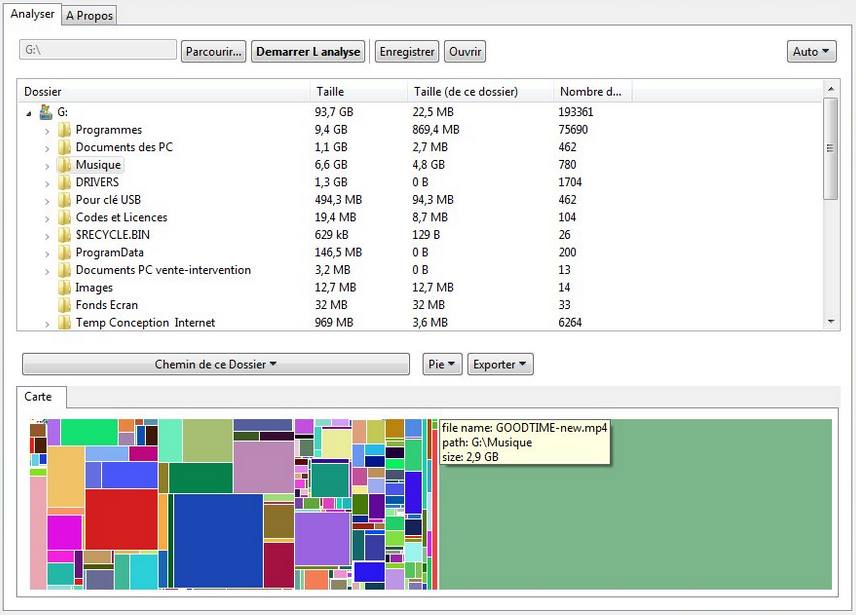Sort by the Nombre d... column header
Image resolution: width=856 pixels, height=615 pixels.
point(593,92)
